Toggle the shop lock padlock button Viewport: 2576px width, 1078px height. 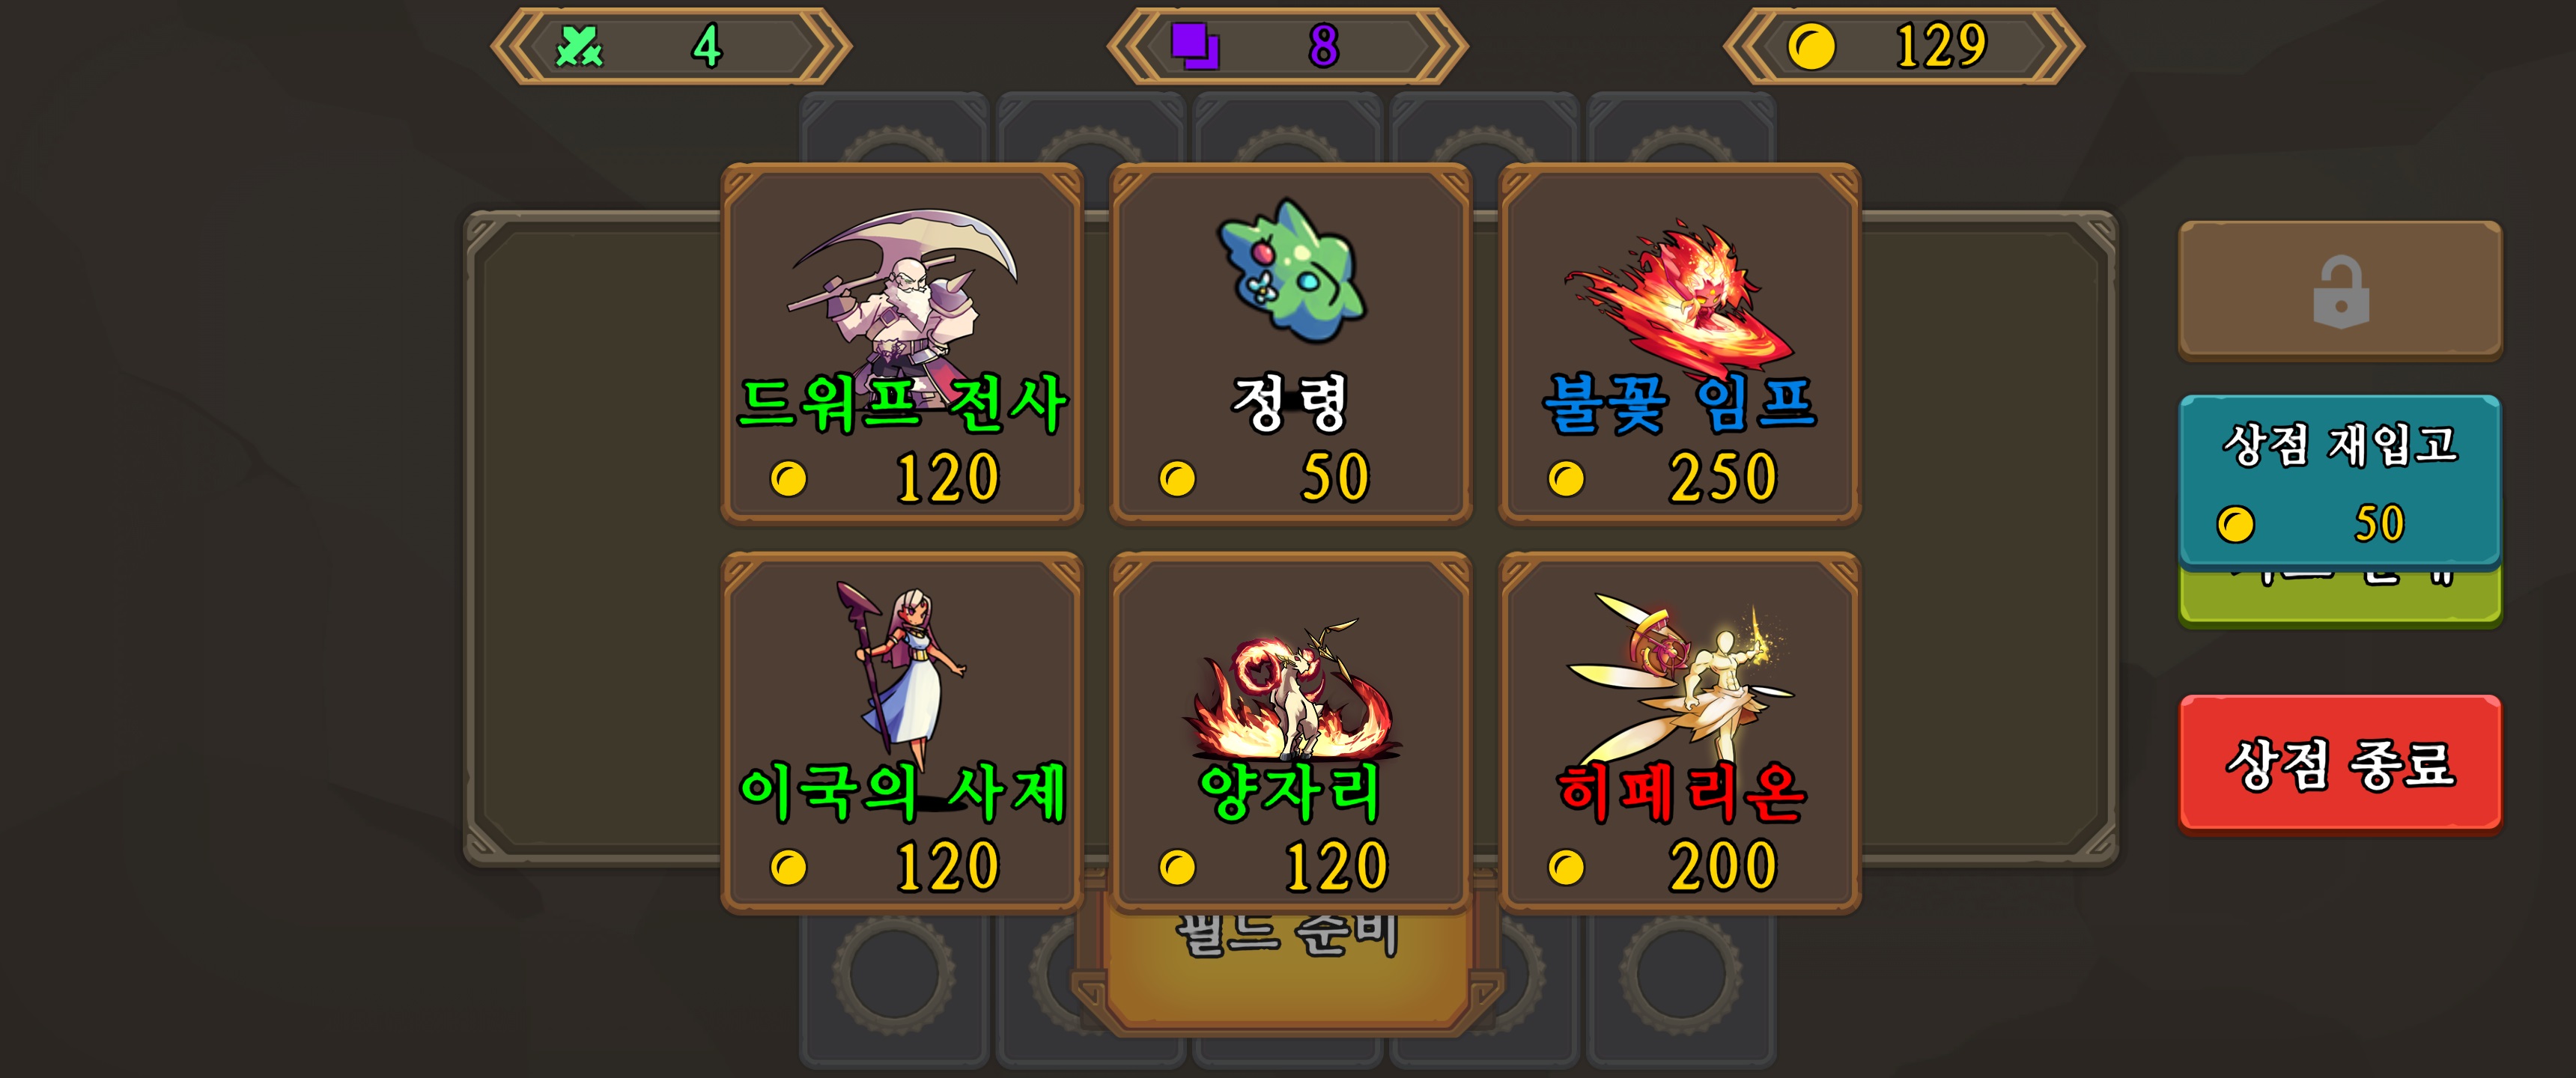click(x=2340, y=291)
